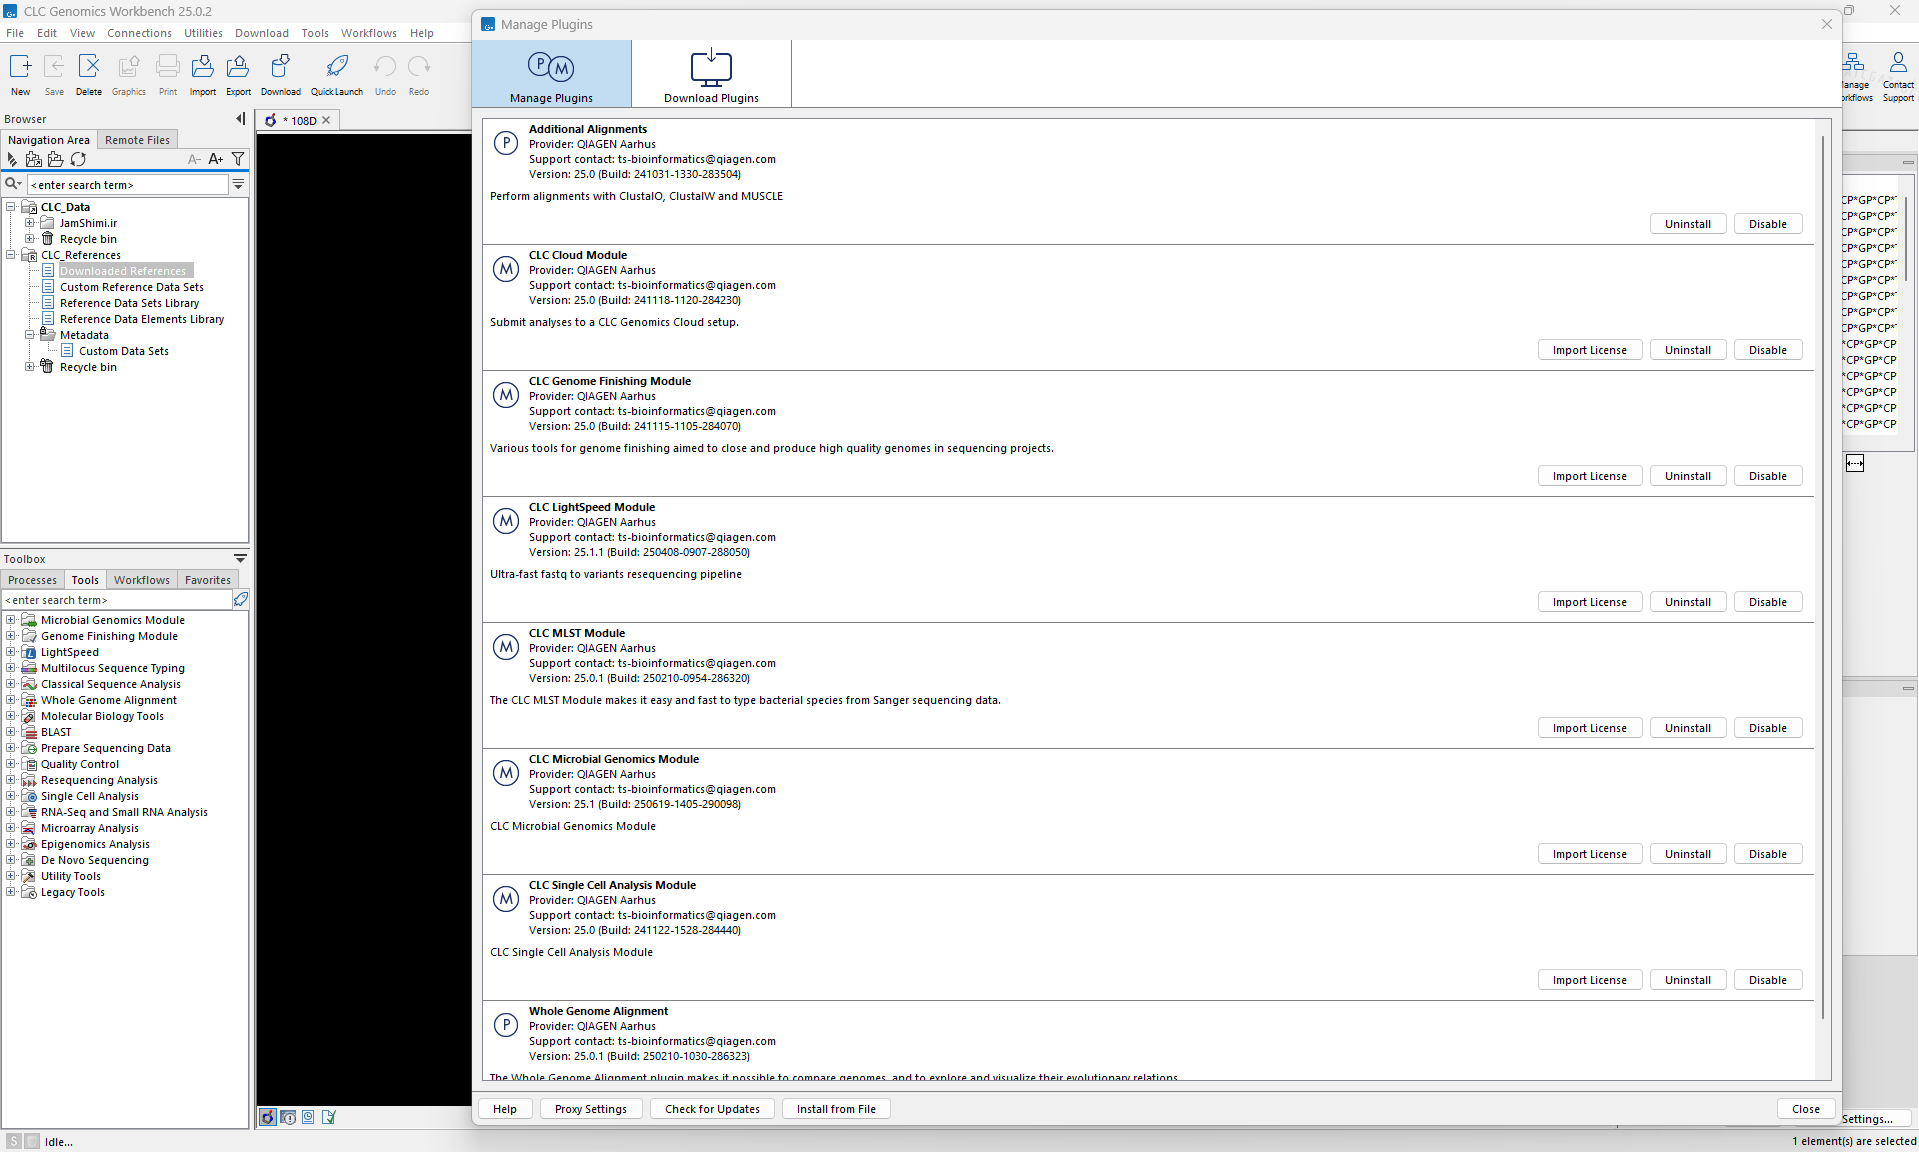The image size is (1919, 1152).
Task: Expand the Resequencing Analysis toolbox node
Action: [x=11, y=780]
